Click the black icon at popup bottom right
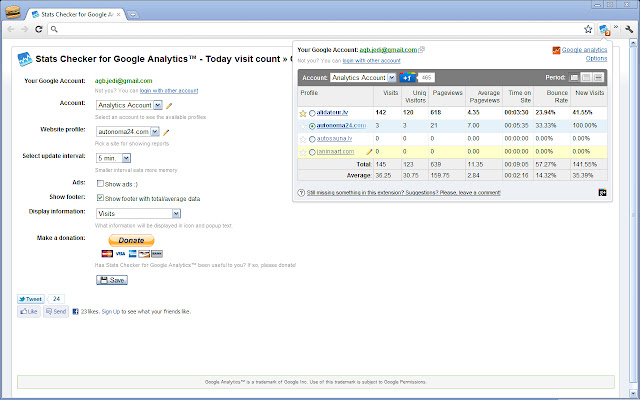This screenshot has width=640, height=400. pyautogui.click(x=602, y=193)
